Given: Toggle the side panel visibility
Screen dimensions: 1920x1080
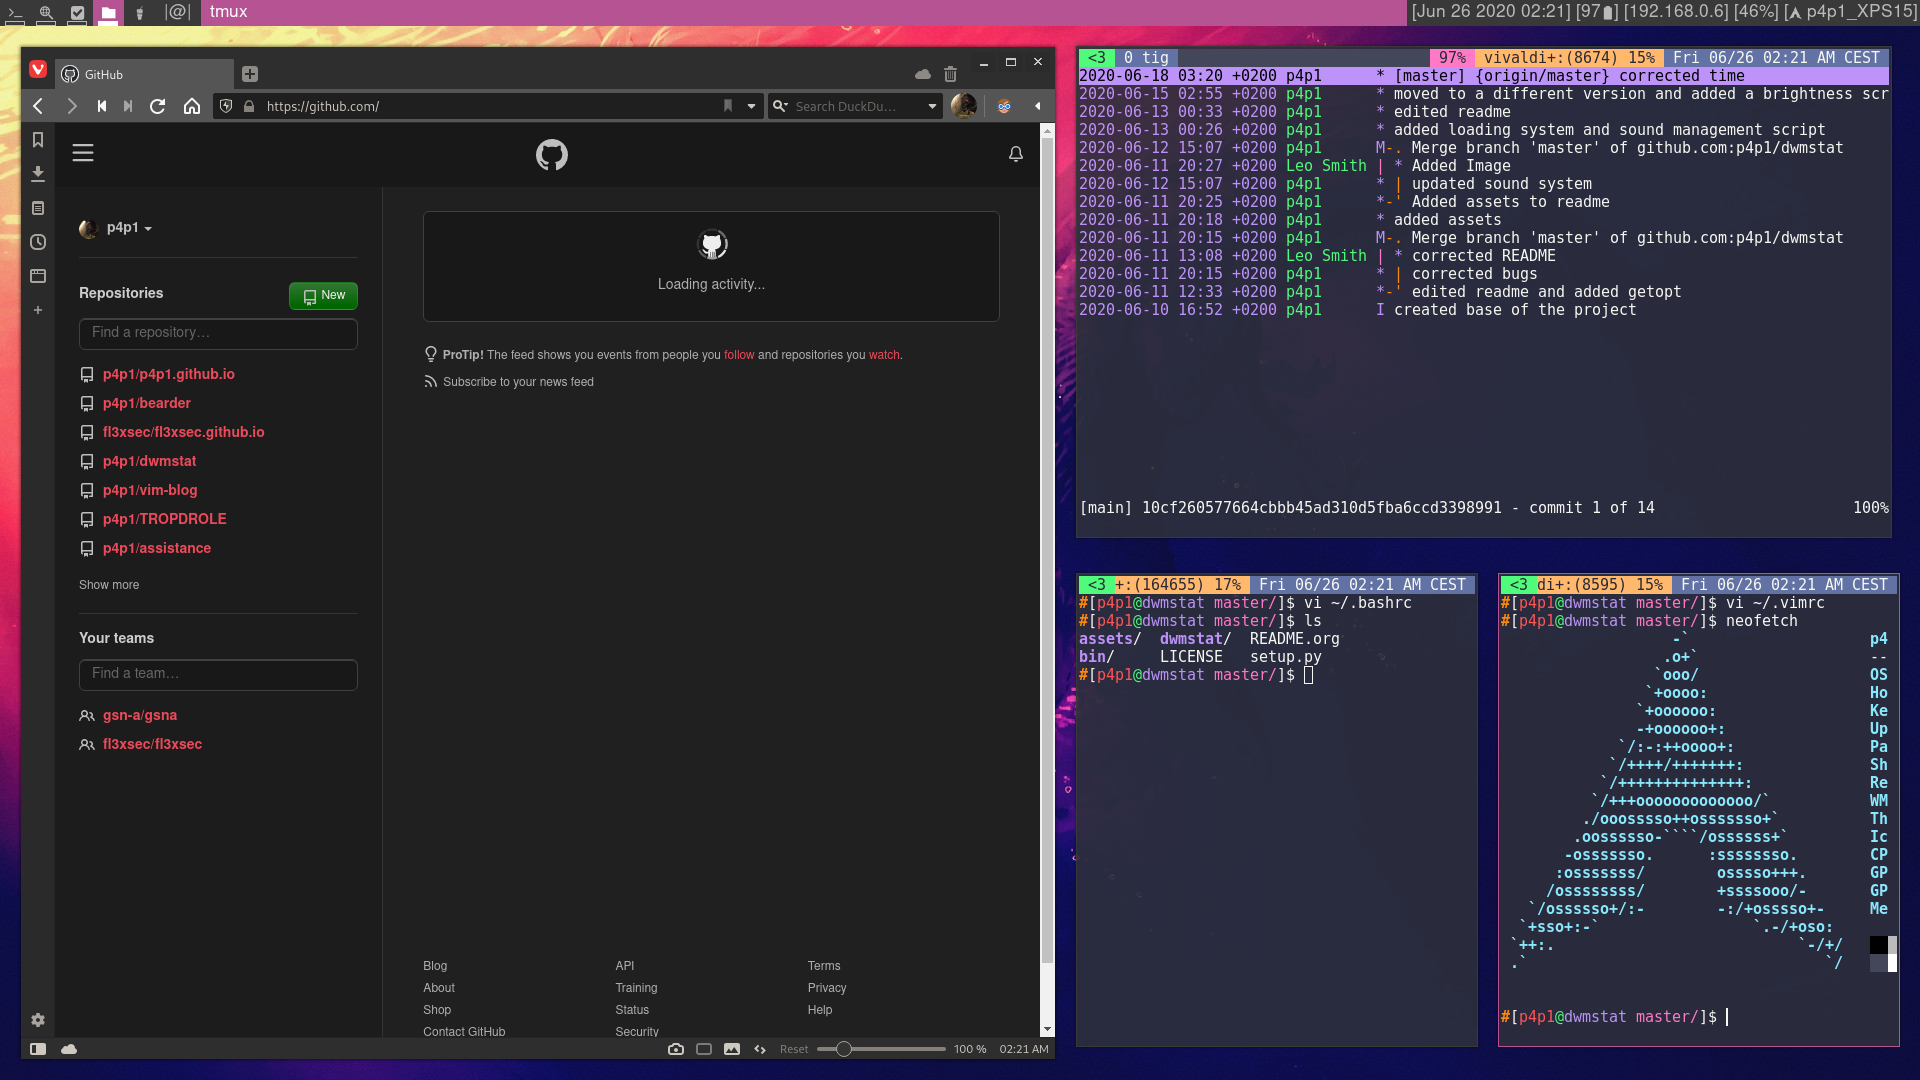Looking at the screenshot, I should click(38, 1049).
